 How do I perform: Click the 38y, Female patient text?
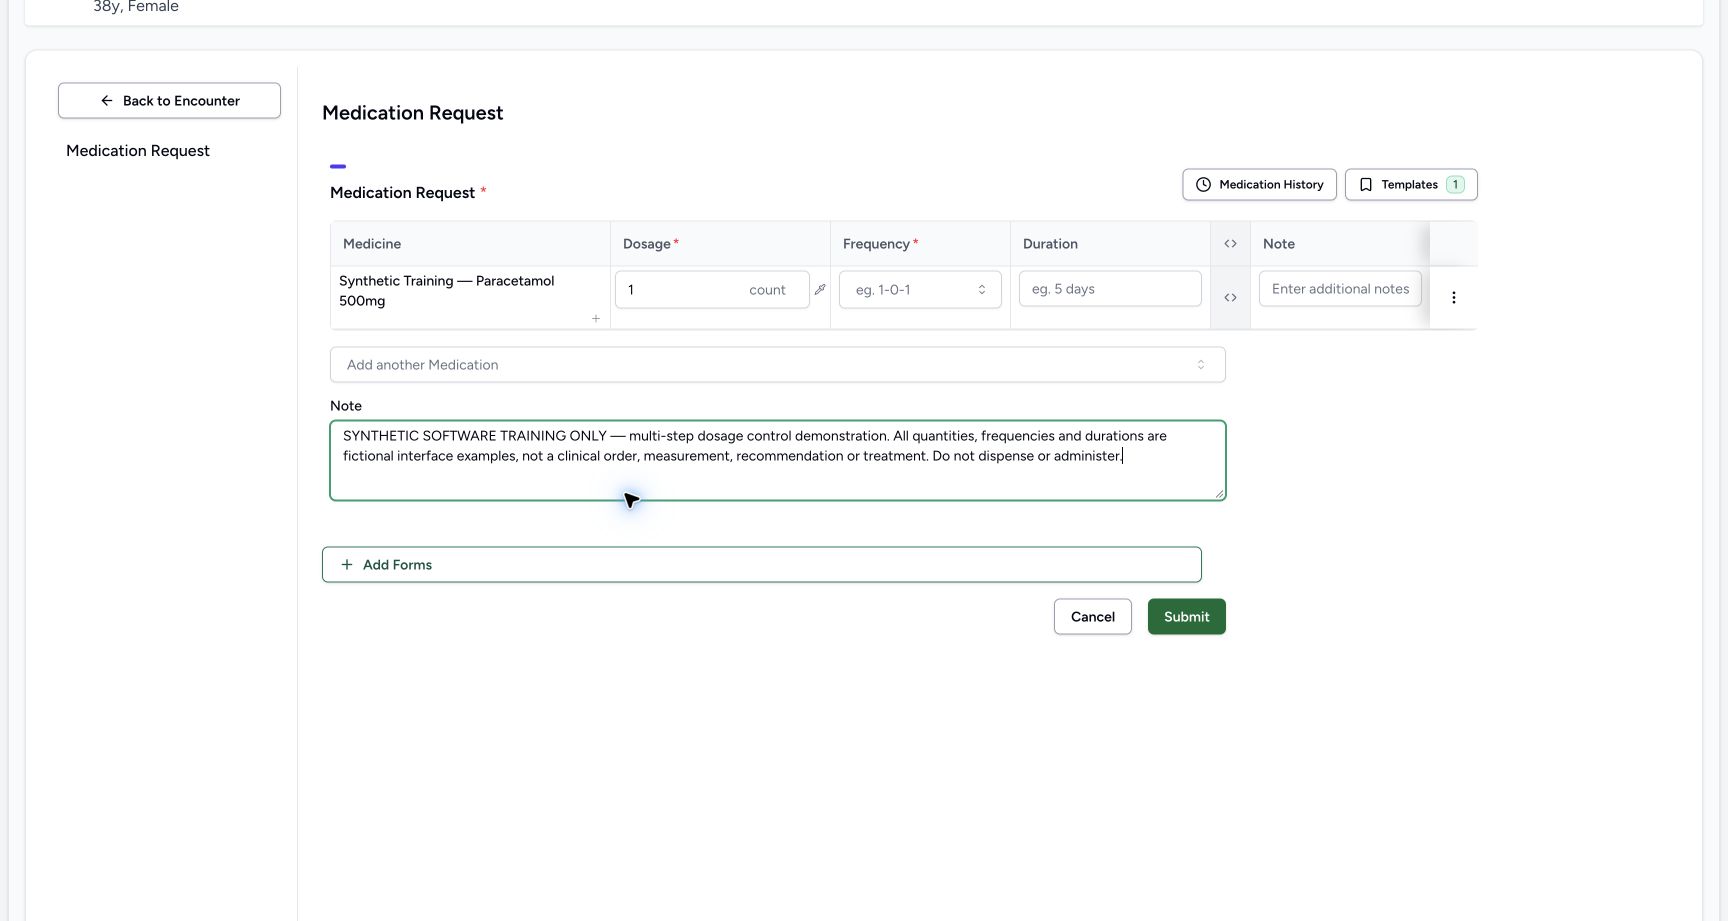pos(136,7)
